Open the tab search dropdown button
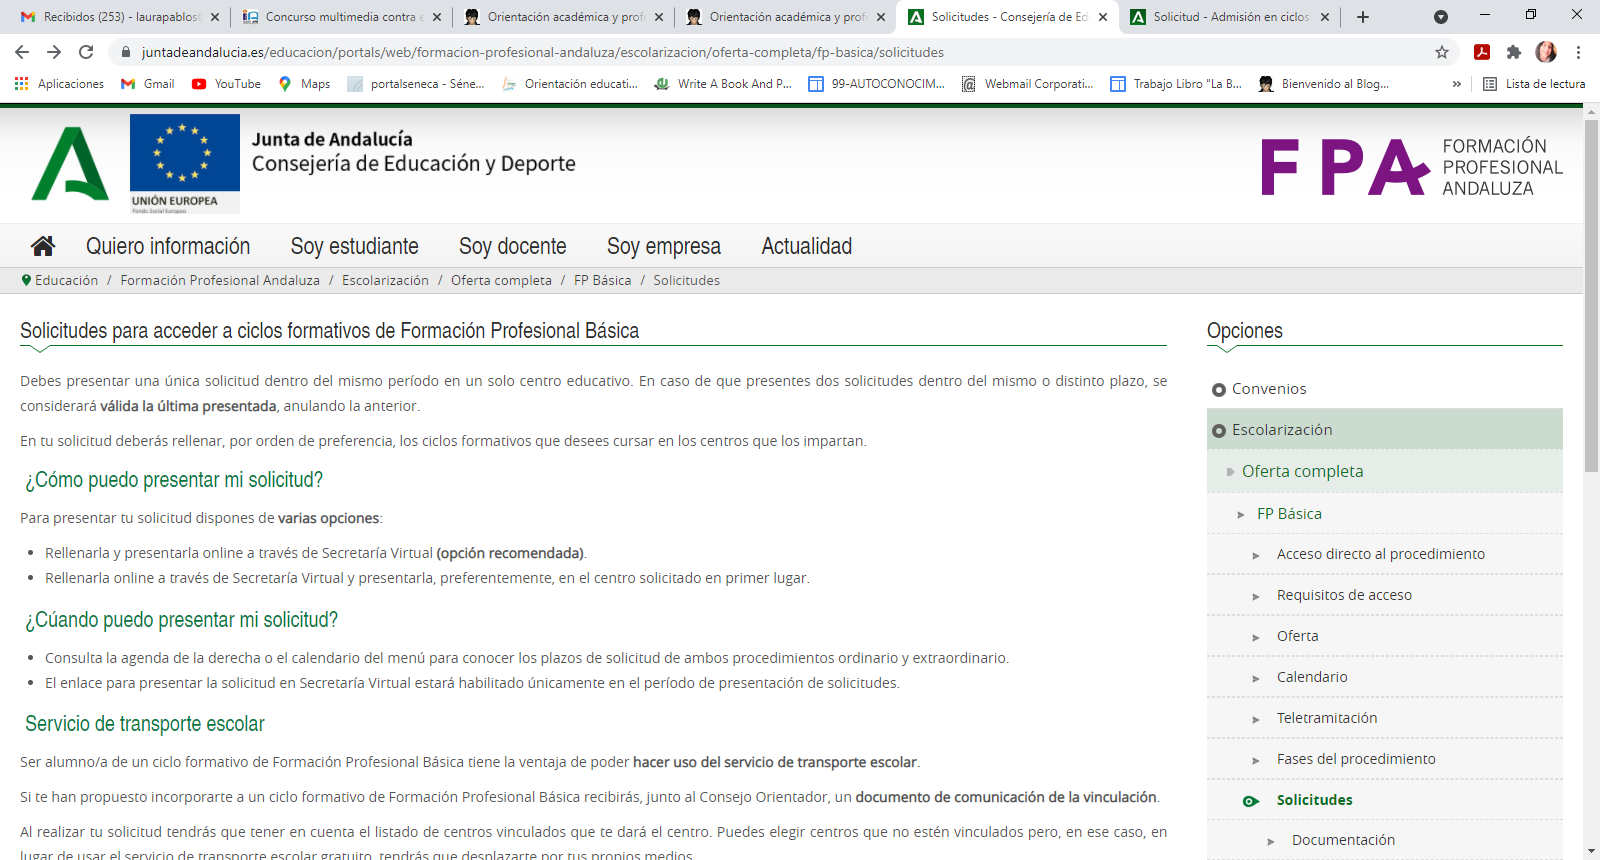 tap(1440, 17)
